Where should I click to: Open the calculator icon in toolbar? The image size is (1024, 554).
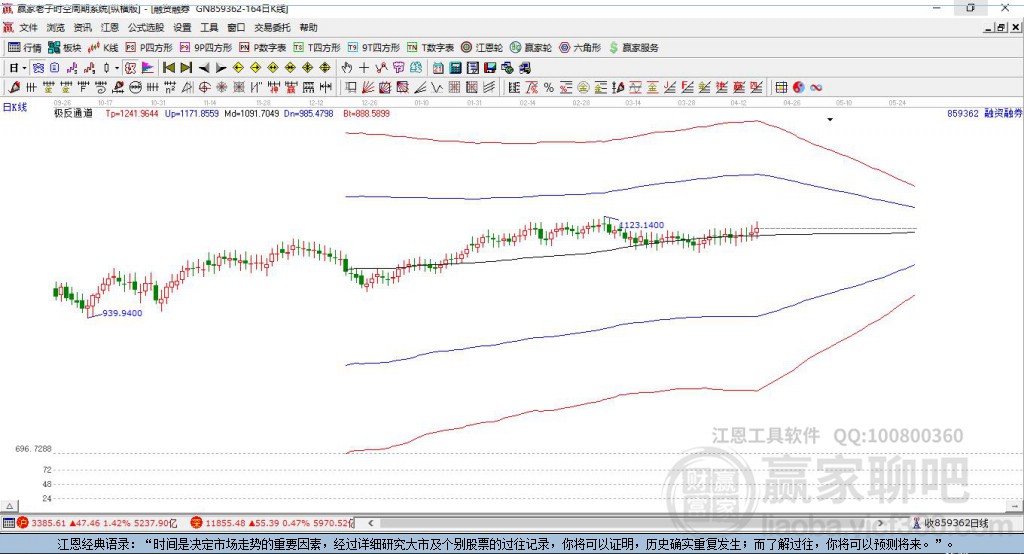coord(455,68)
